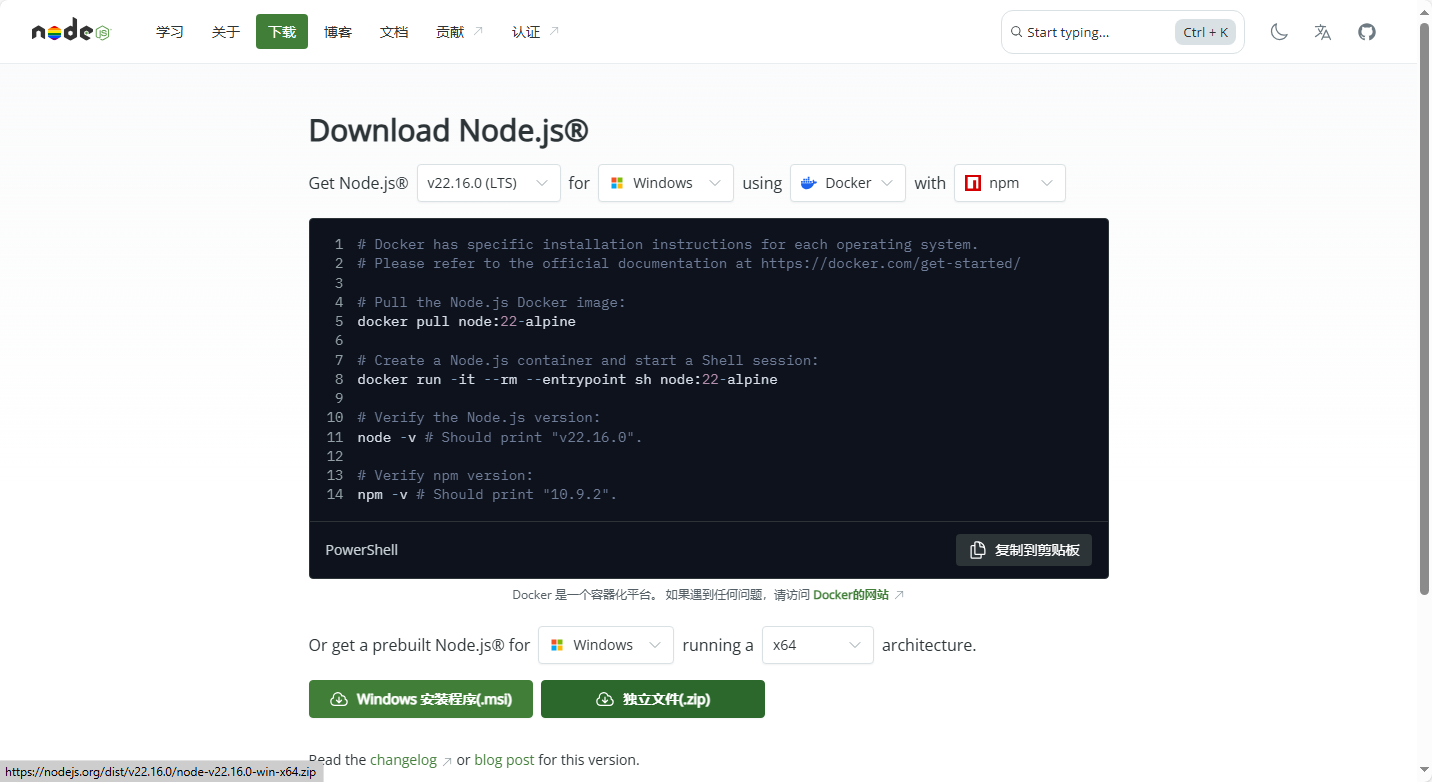Screen dimensions: 1432x782
Task: Click the download icon on .zip button
Action: pos(605,699)
